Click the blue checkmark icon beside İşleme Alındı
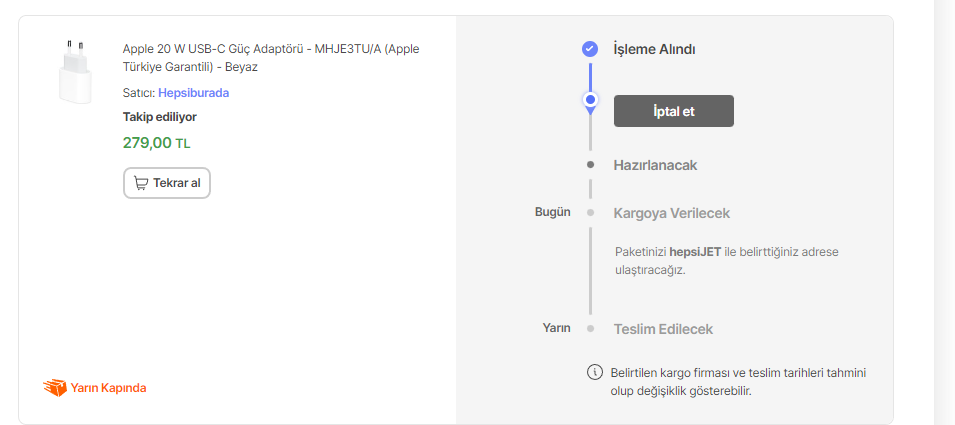955x425 pixels. tap(590, 49)
